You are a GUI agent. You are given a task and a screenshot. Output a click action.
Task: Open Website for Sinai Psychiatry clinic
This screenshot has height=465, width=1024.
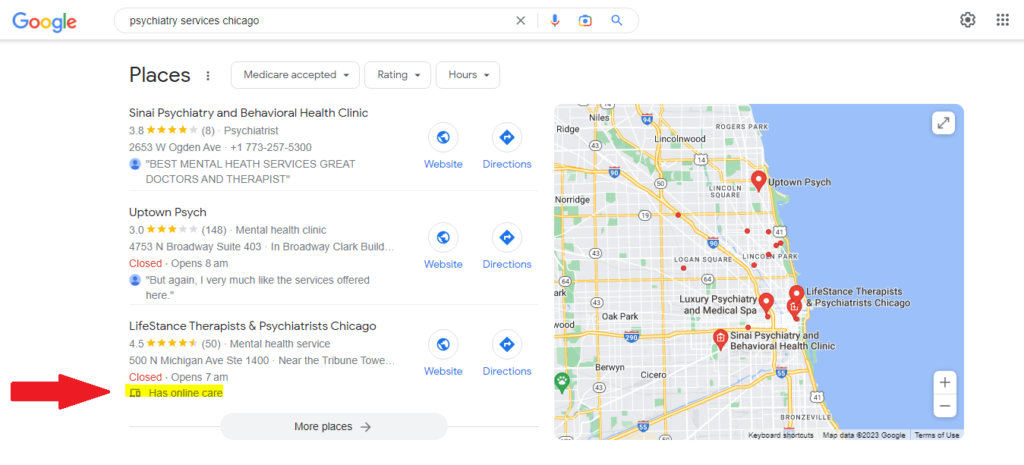(443, 146)
